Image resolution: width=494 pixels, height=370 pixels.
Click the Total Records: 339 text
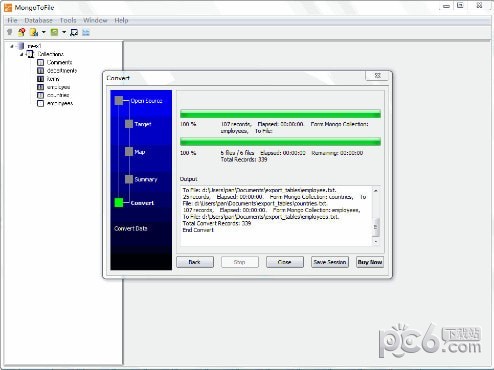tap(244, 160)
